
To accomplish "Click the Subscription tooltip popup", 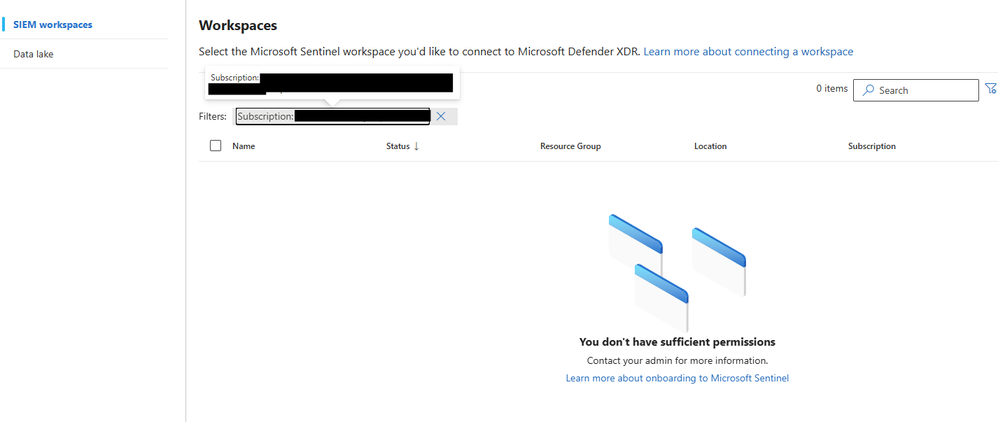I will [x=332, y=83].
